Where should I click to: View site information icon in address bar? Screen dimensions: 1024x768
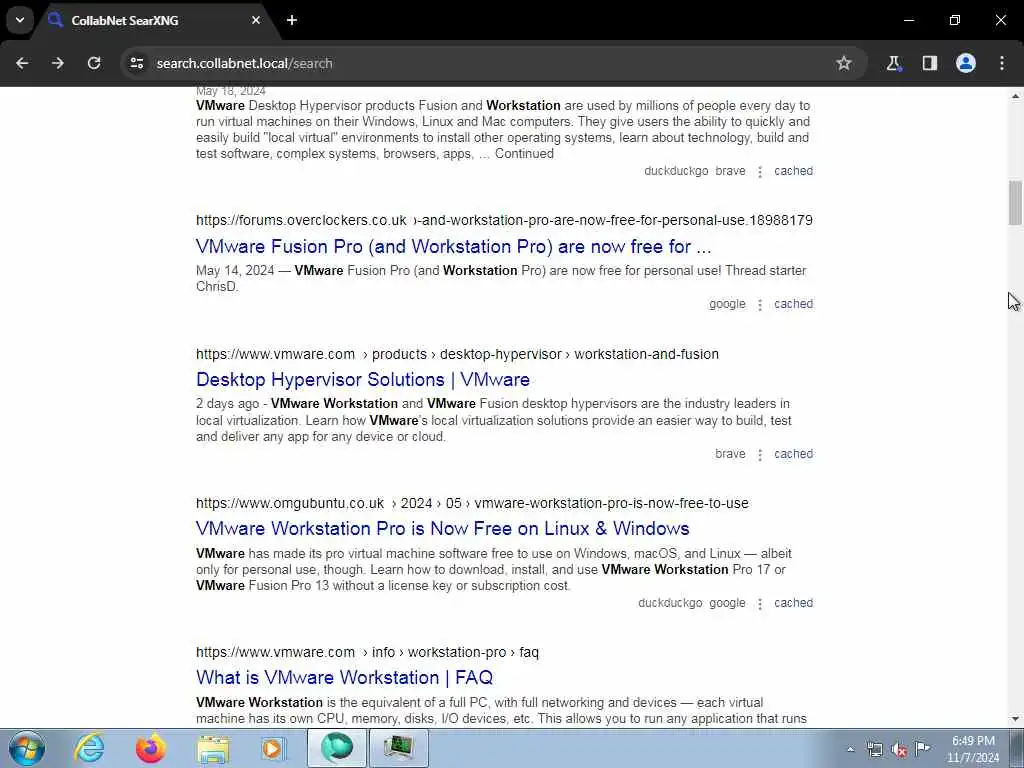136,63
